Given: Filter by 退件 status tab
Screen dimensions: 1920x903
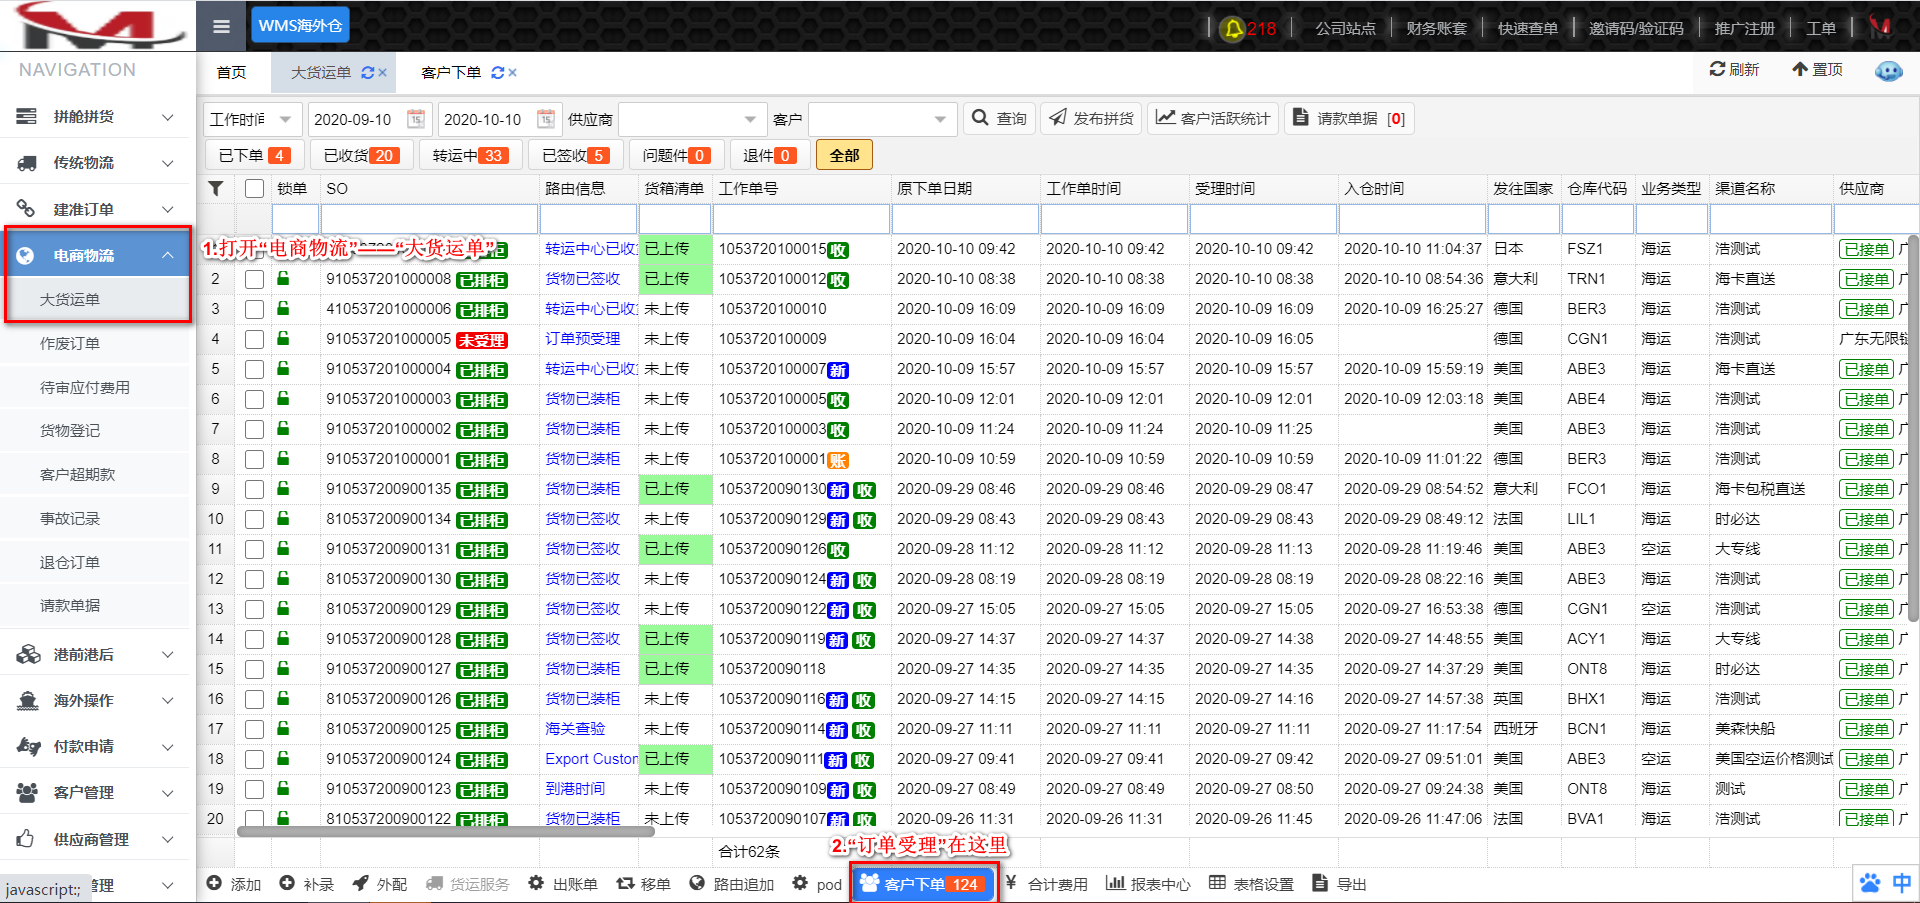Looking at the screenshot, I should 769,155.
